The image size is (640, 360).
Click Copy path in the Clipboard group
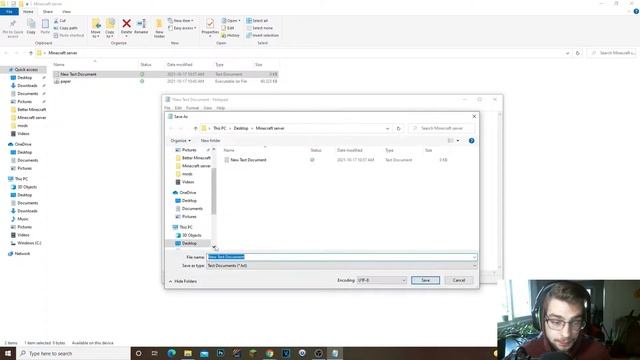pos(65,28)
